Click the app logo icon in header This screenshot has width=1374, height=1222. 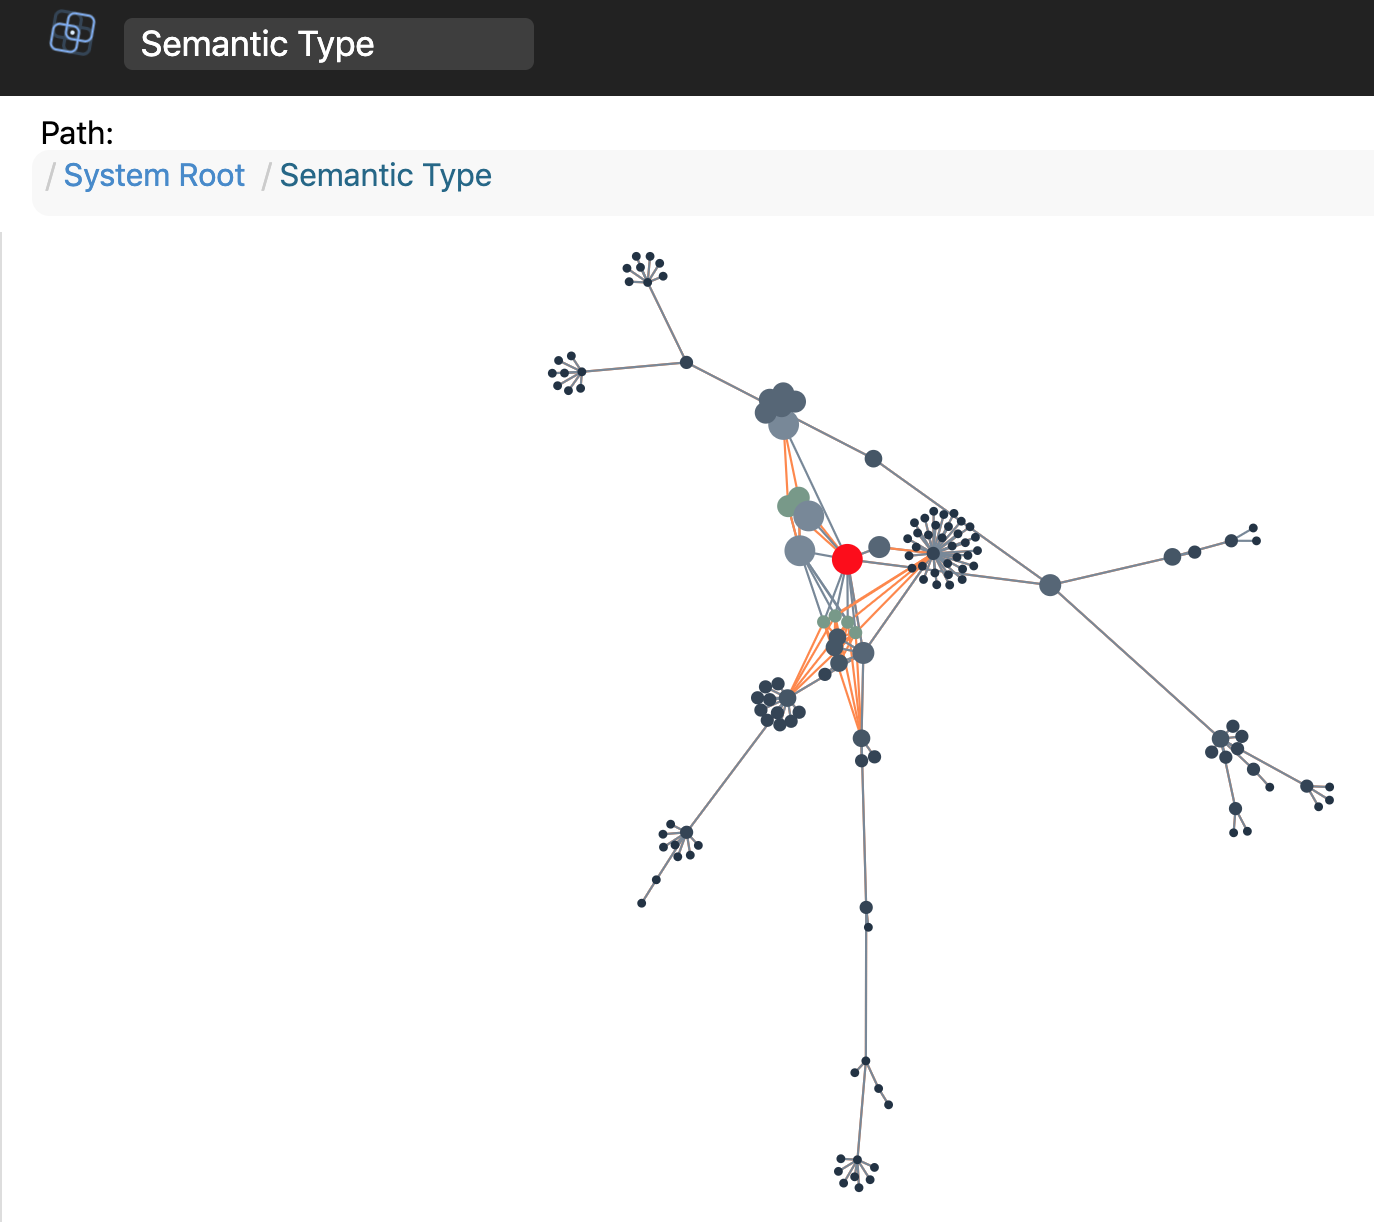[x=72, y=34]
